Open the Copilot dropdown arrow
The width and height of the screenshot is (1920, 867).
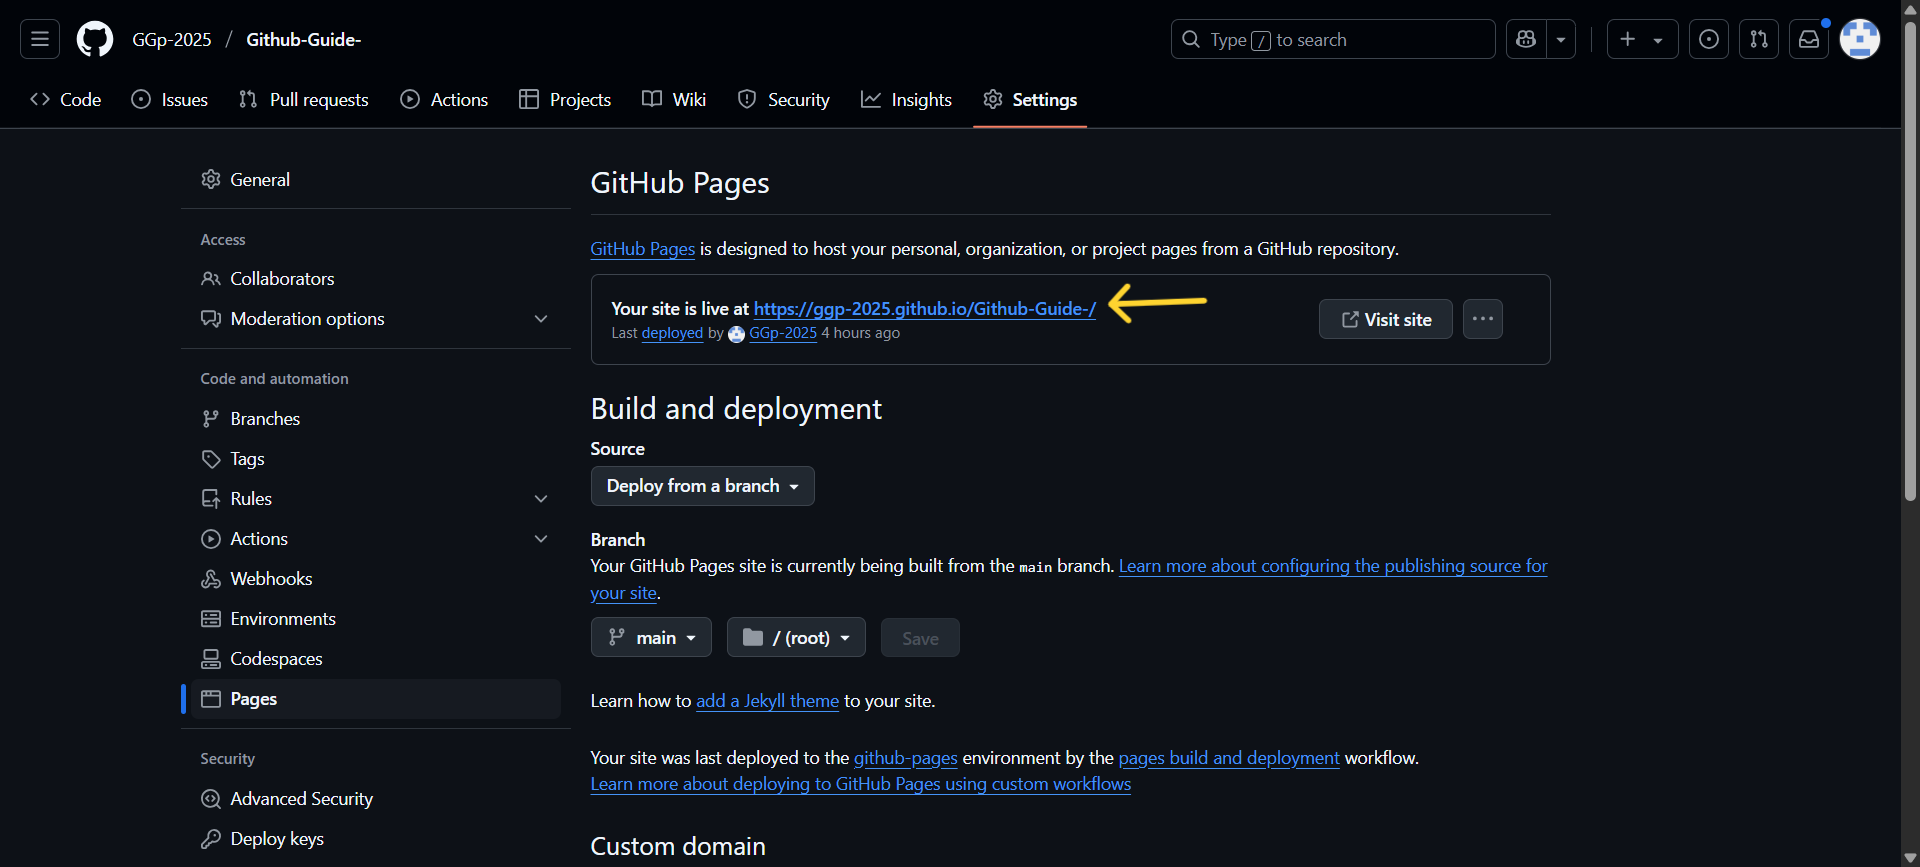click(x=1561, y=39)
